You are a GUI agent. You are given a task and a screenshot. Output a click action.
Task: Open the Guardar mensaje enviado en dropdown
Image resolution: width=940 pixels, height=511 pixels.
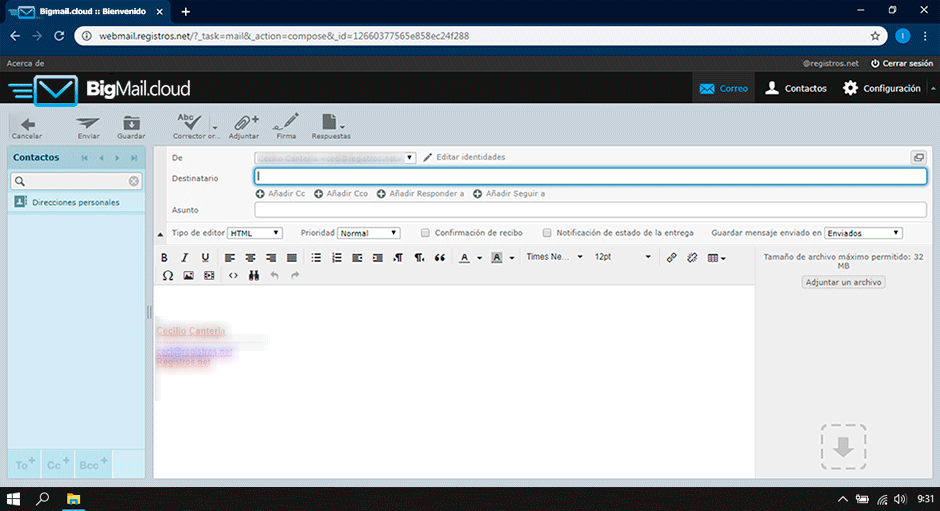click(x=863, y=233)
